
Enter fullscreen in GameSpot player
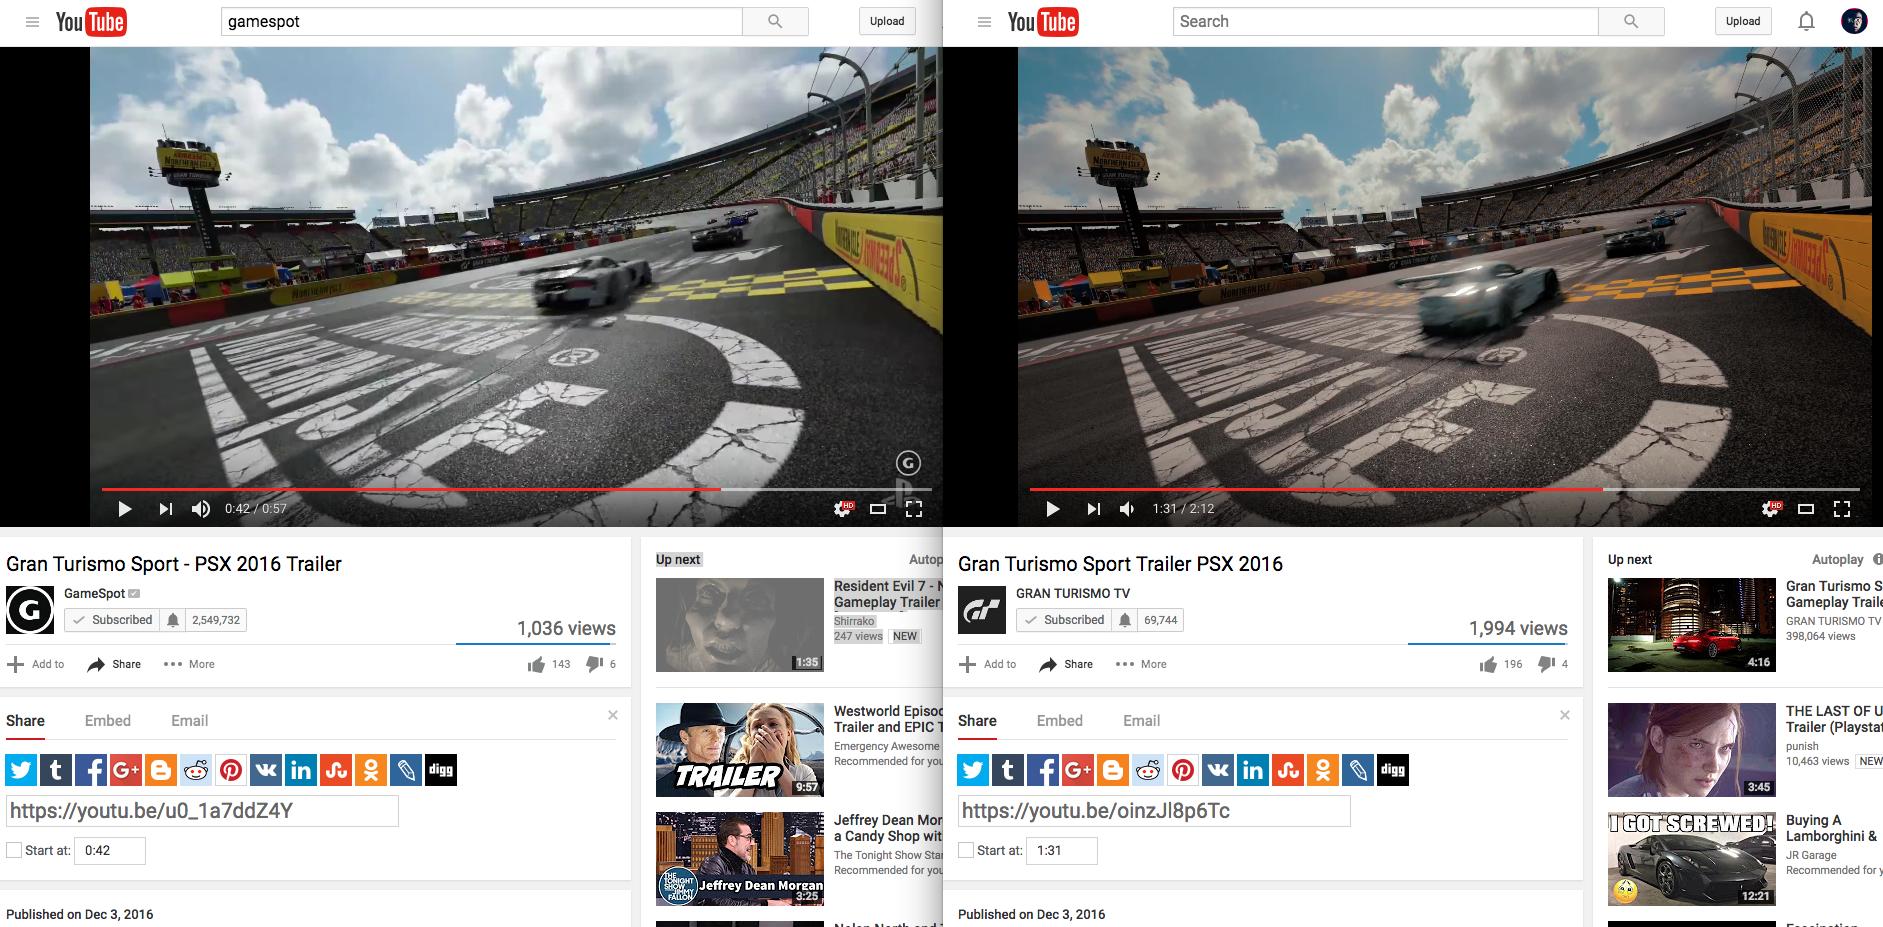(913, 509)
